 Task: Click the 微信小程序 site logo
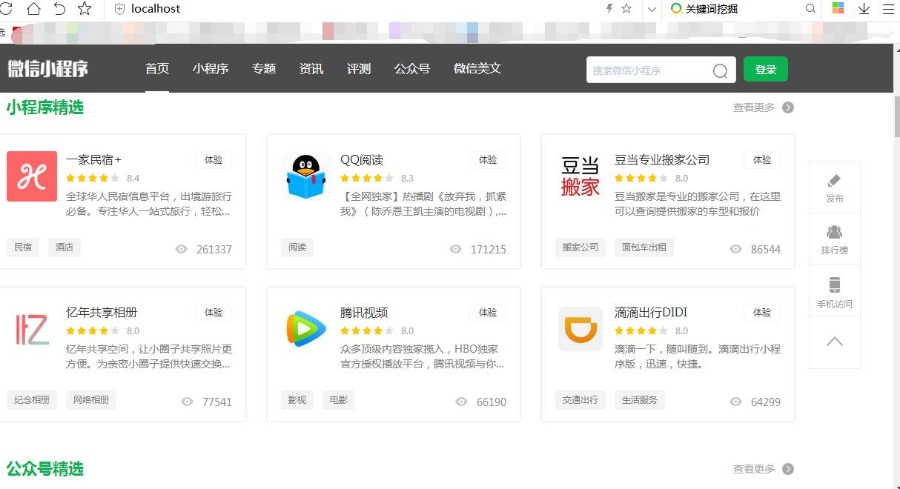pyautogui.click(x=48, y=69)
